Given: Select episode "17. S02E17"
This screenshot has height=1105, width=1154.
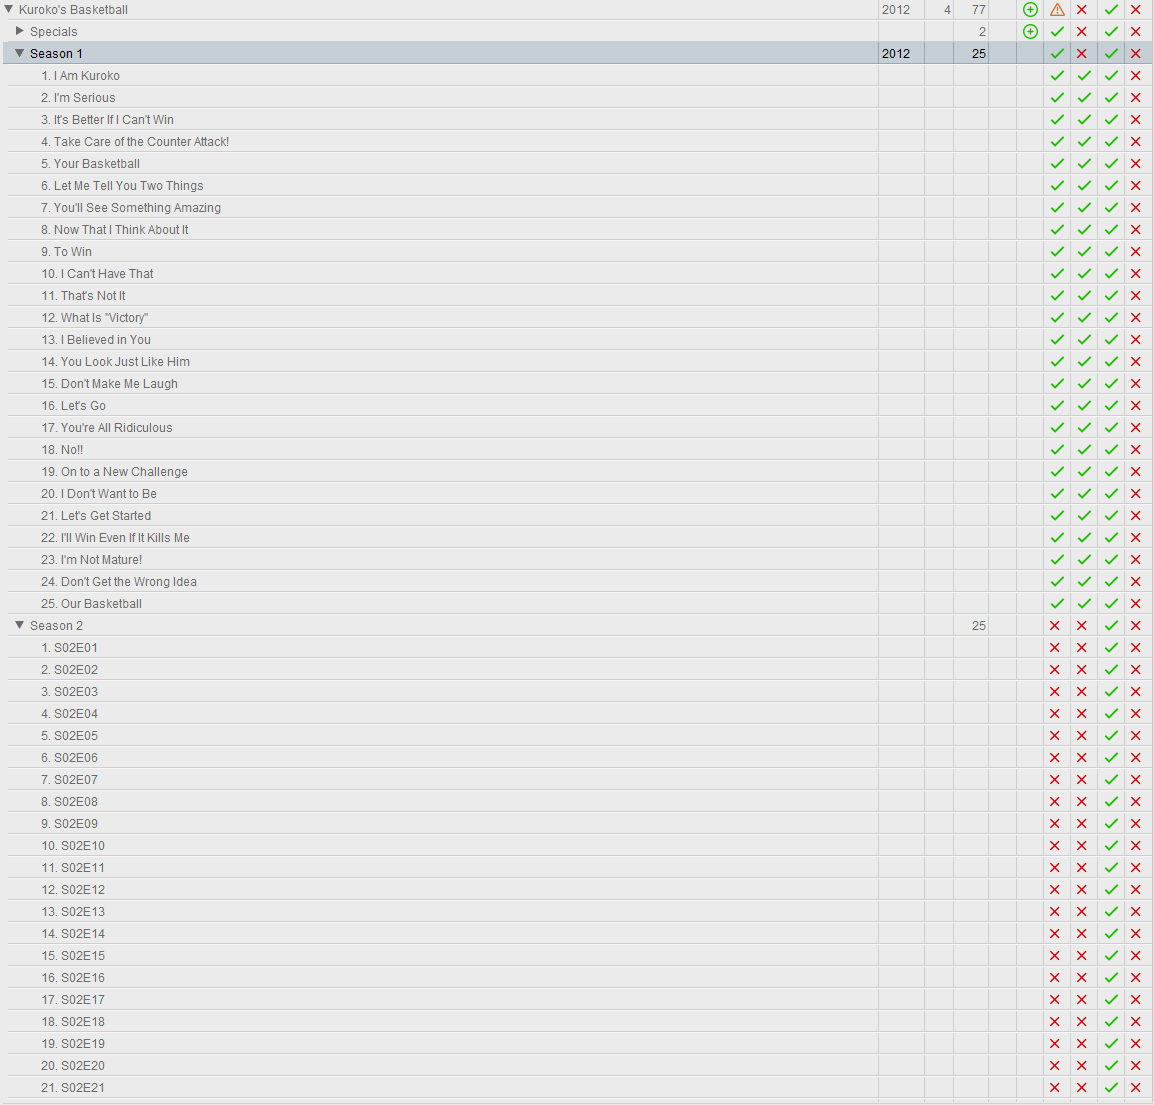Looking at the screenshot, I should coord(73,1000).
